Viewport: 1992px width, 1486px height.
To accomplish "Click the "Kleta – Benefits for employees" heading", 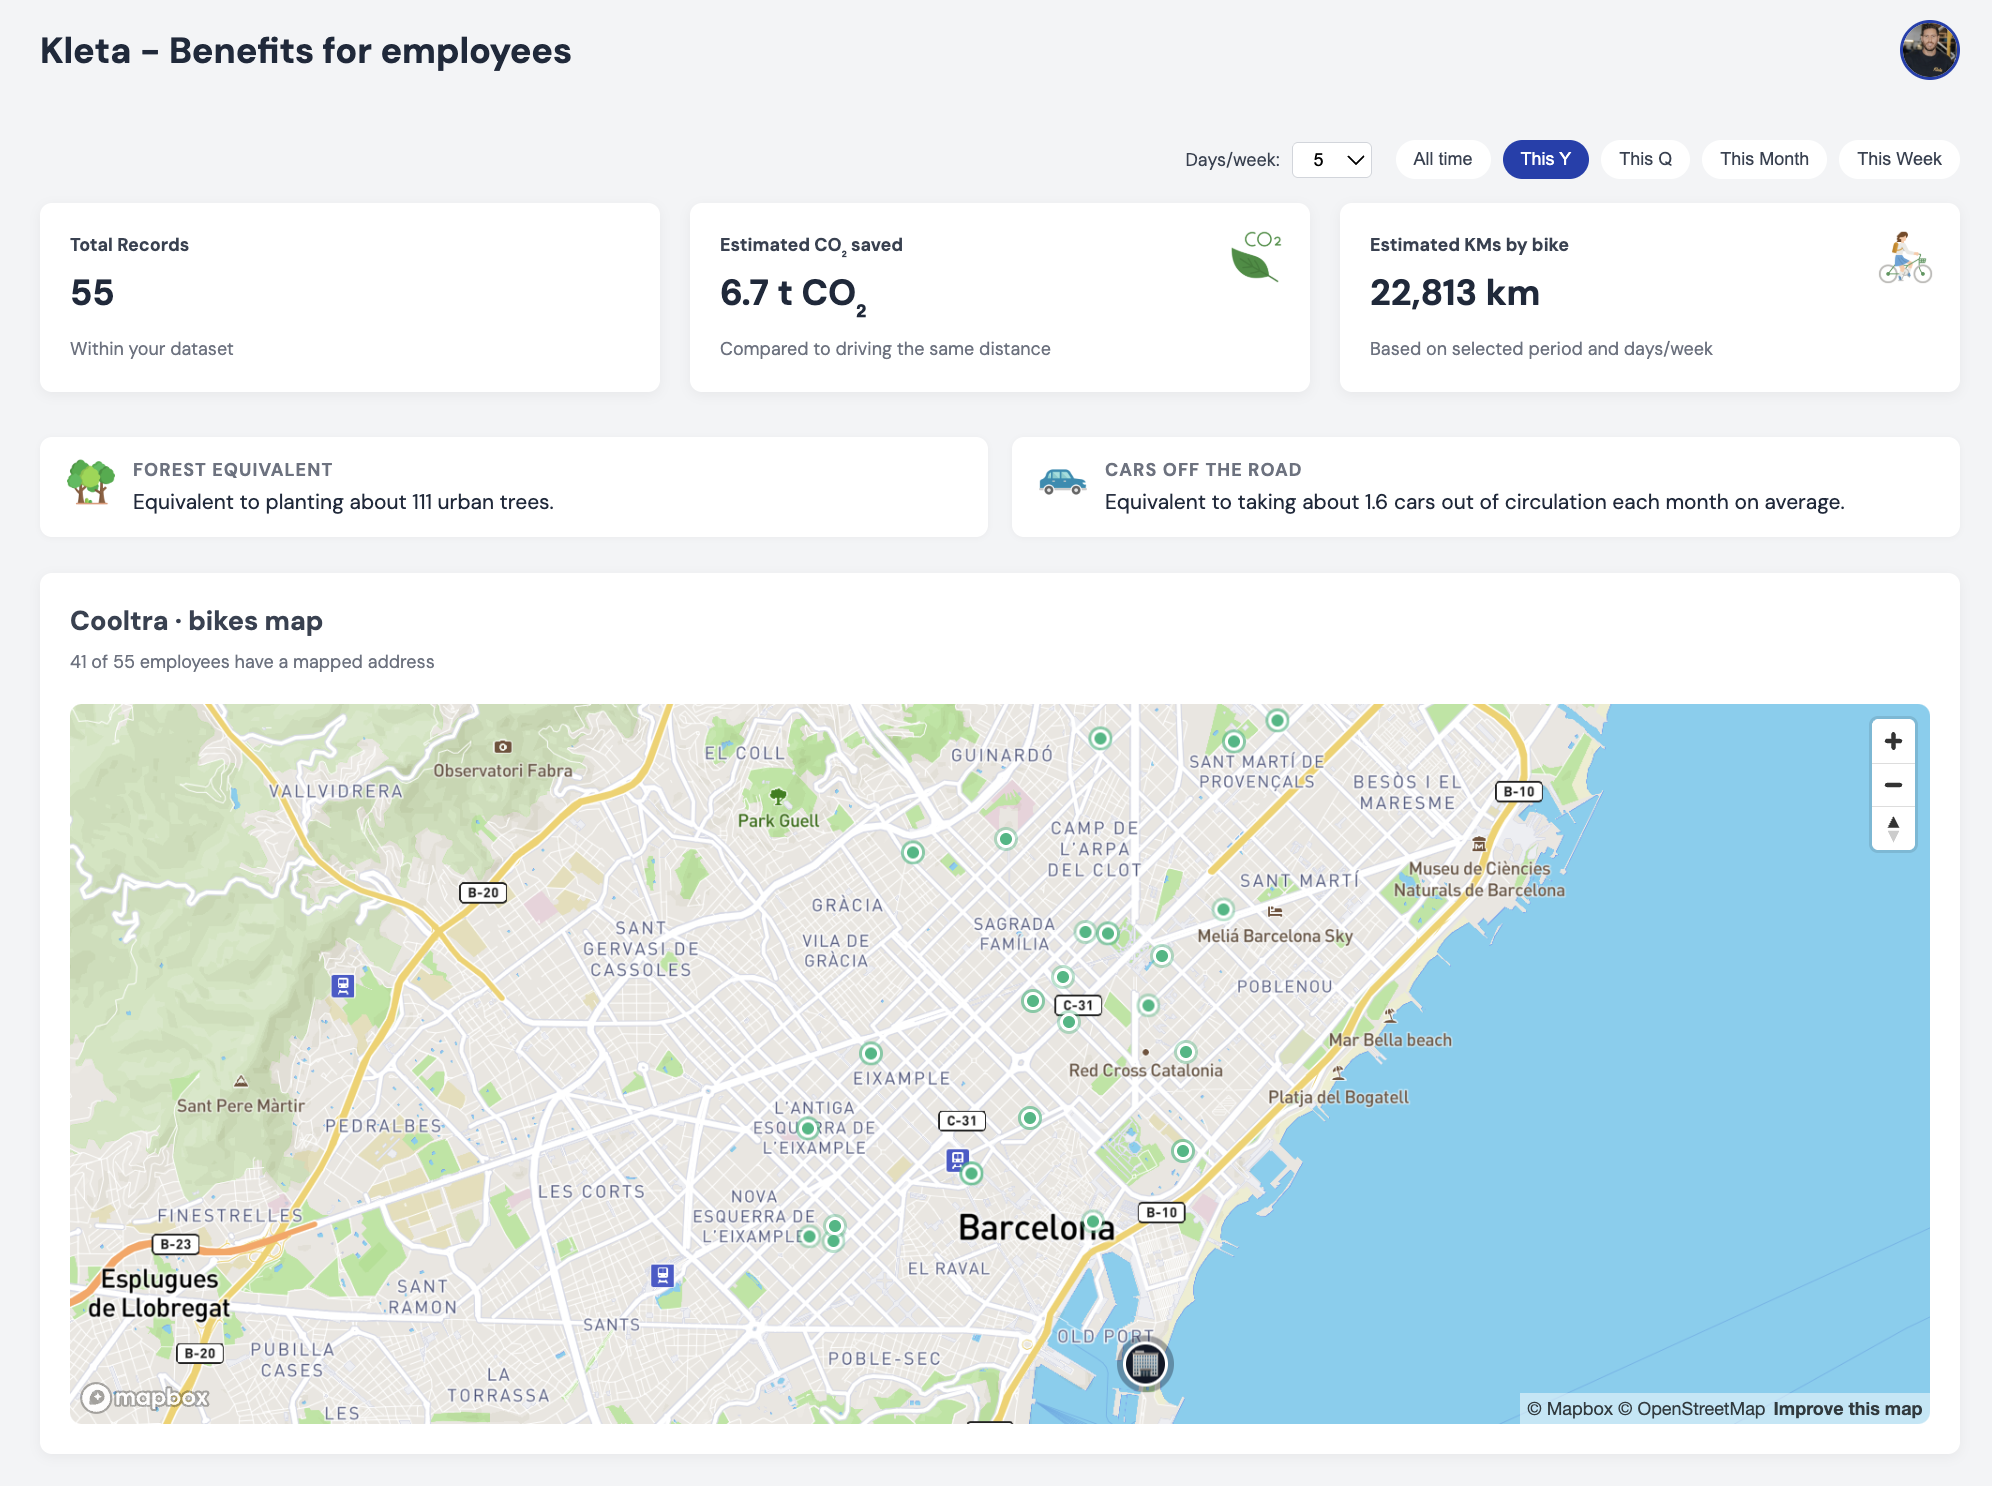I will click(306, 50).
